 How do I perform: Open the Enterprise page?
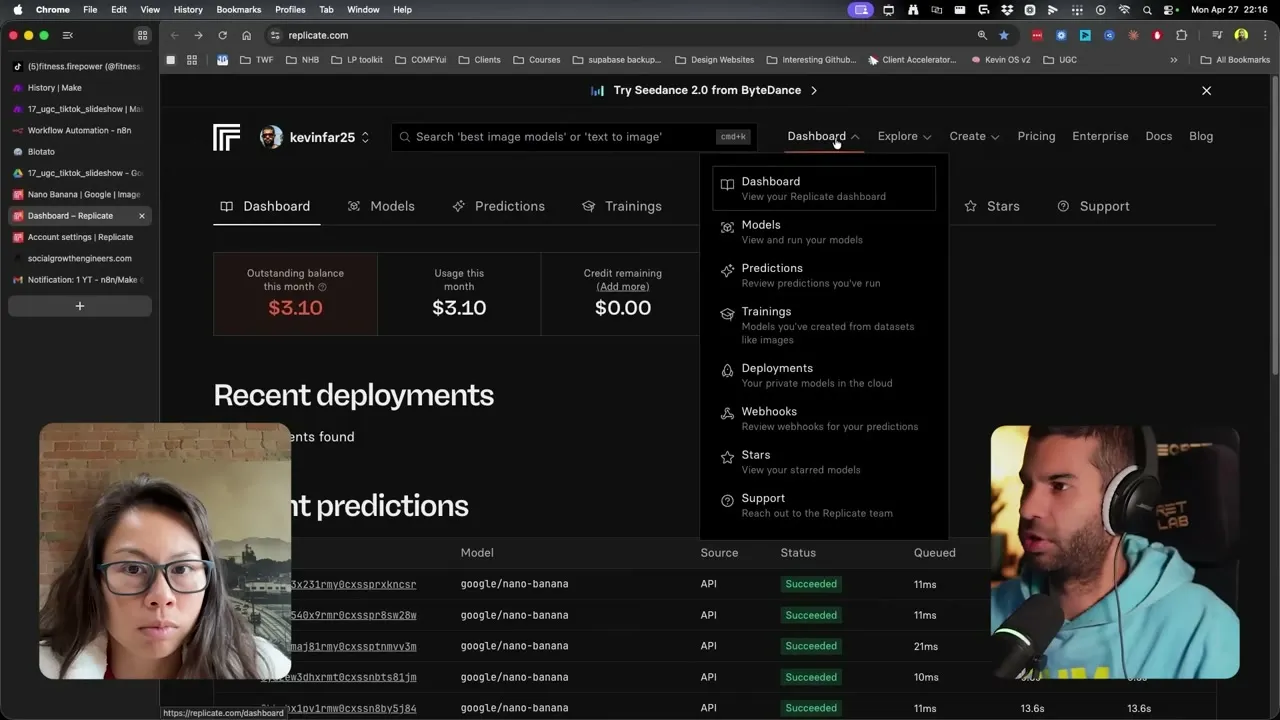(x=1100, y=137)
